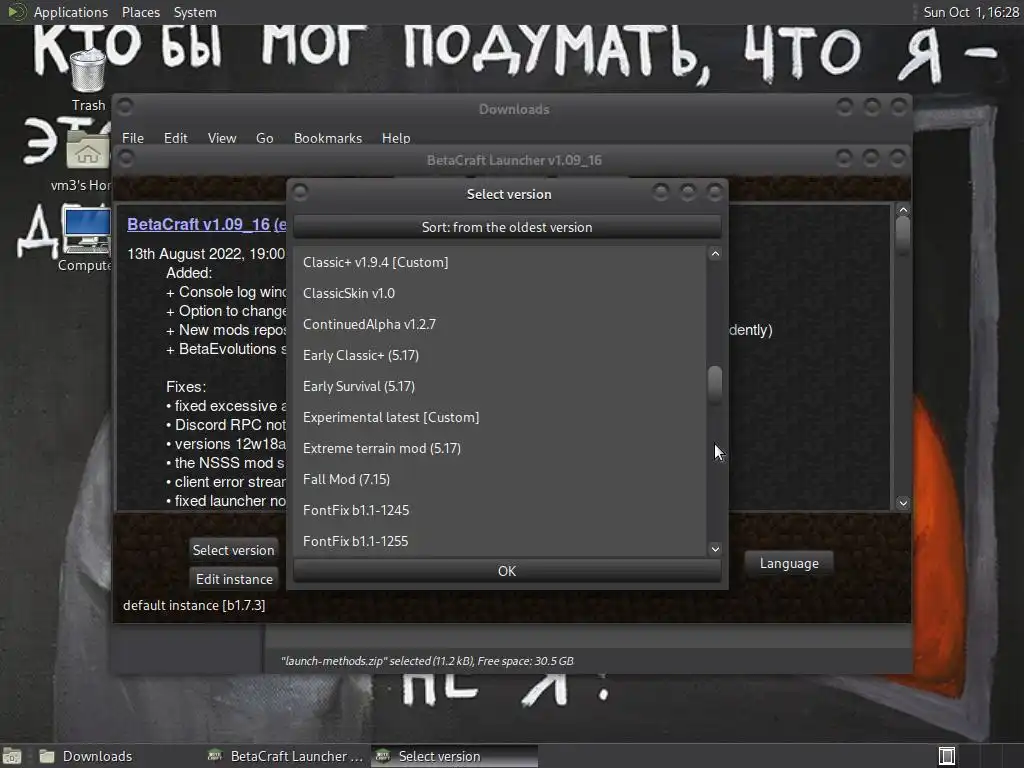Switch to BetaCraft Launcher in taskbar

coord(285,756)
